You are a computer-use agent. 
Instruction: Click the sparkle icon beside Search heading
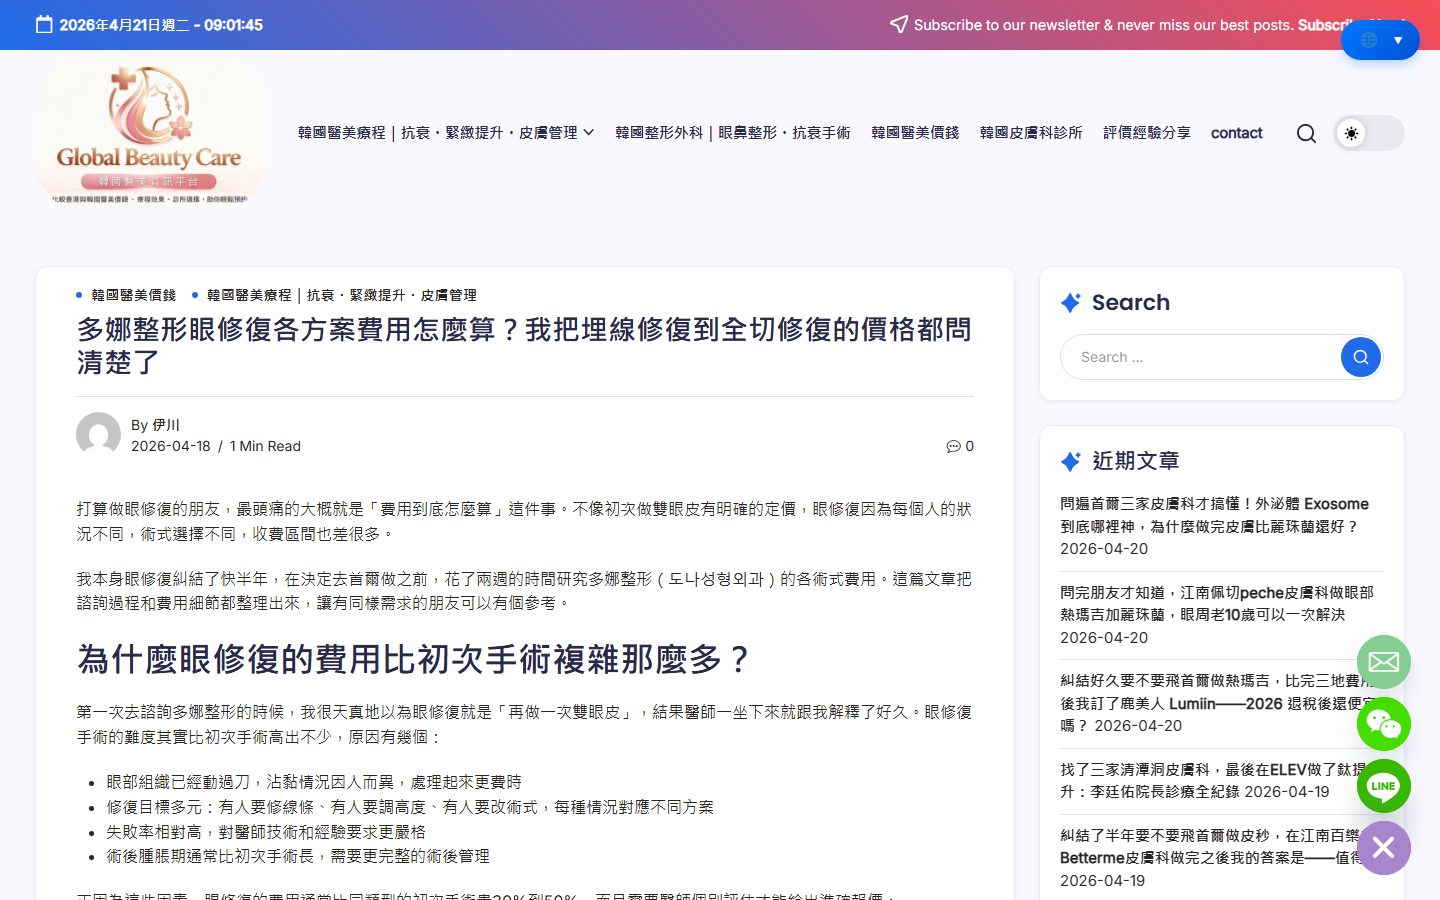pyautogui.click(x=1071, y=302)
